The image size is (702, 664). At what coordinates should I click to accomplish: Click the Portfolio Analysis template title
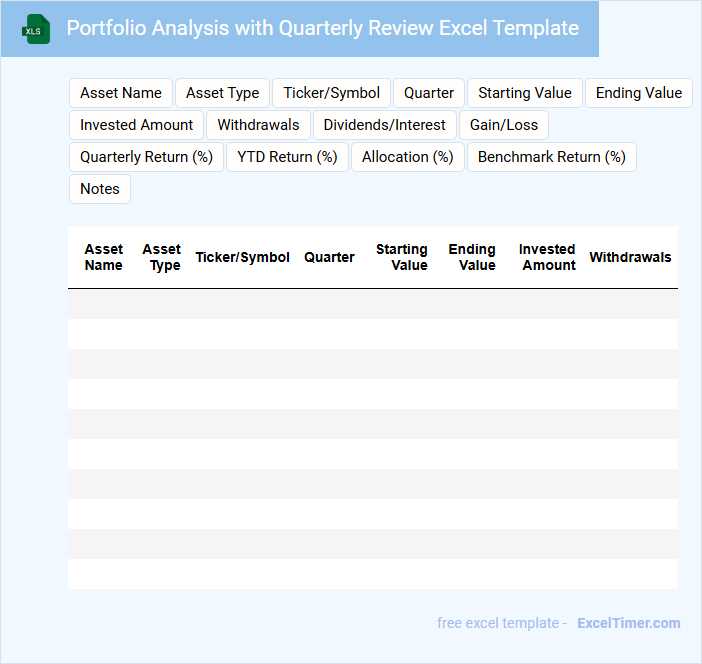point(322,28)
